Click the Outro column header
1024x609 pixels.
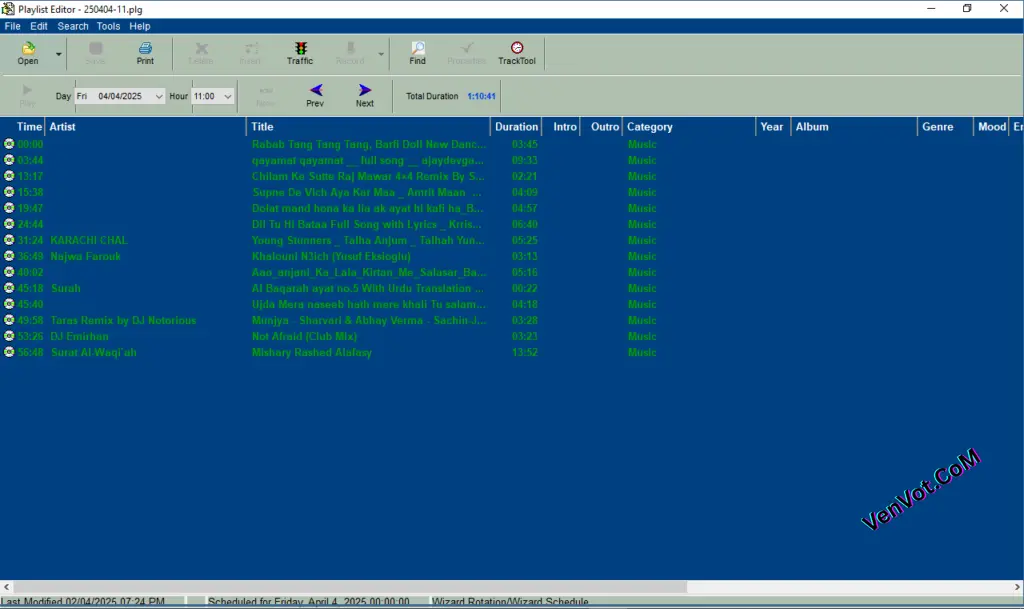pos(601,127)
